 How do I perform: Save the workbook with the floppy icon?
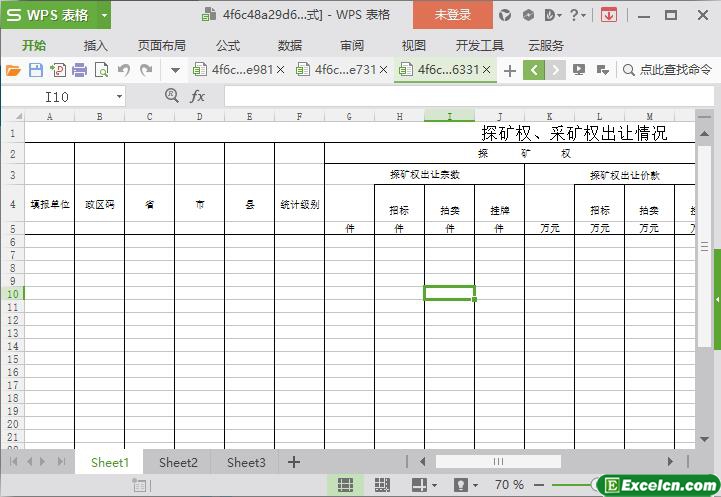click(36, 70)
